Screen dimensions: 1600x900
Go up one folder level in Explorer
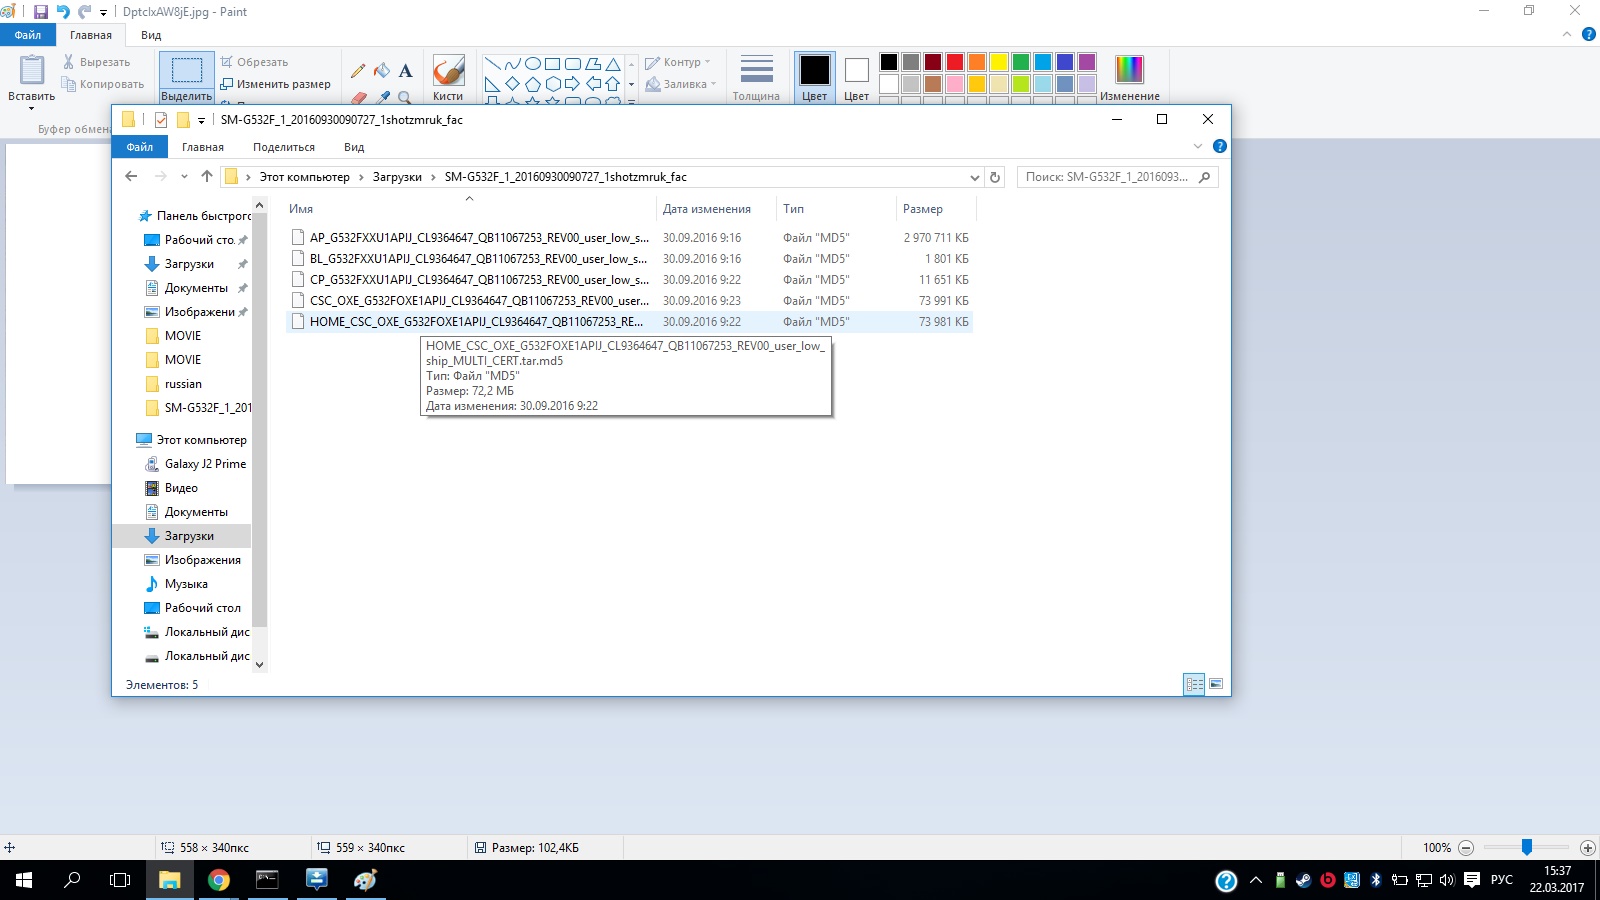click(207, 177)
